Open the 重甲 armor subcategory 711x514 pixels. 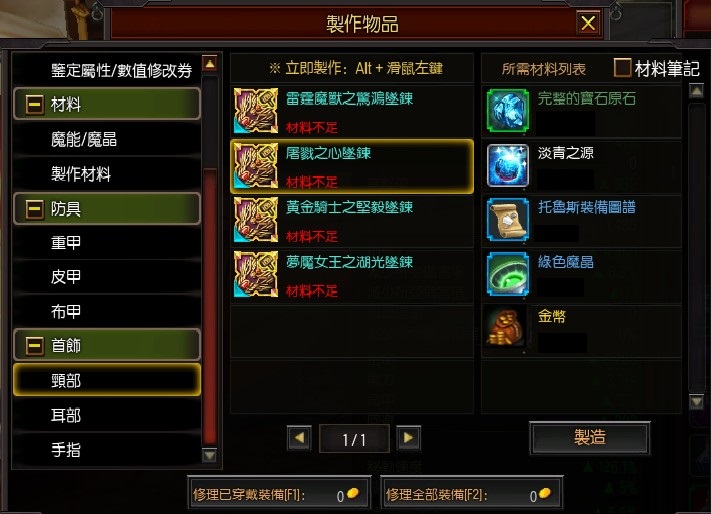click(x=107, y=242)
